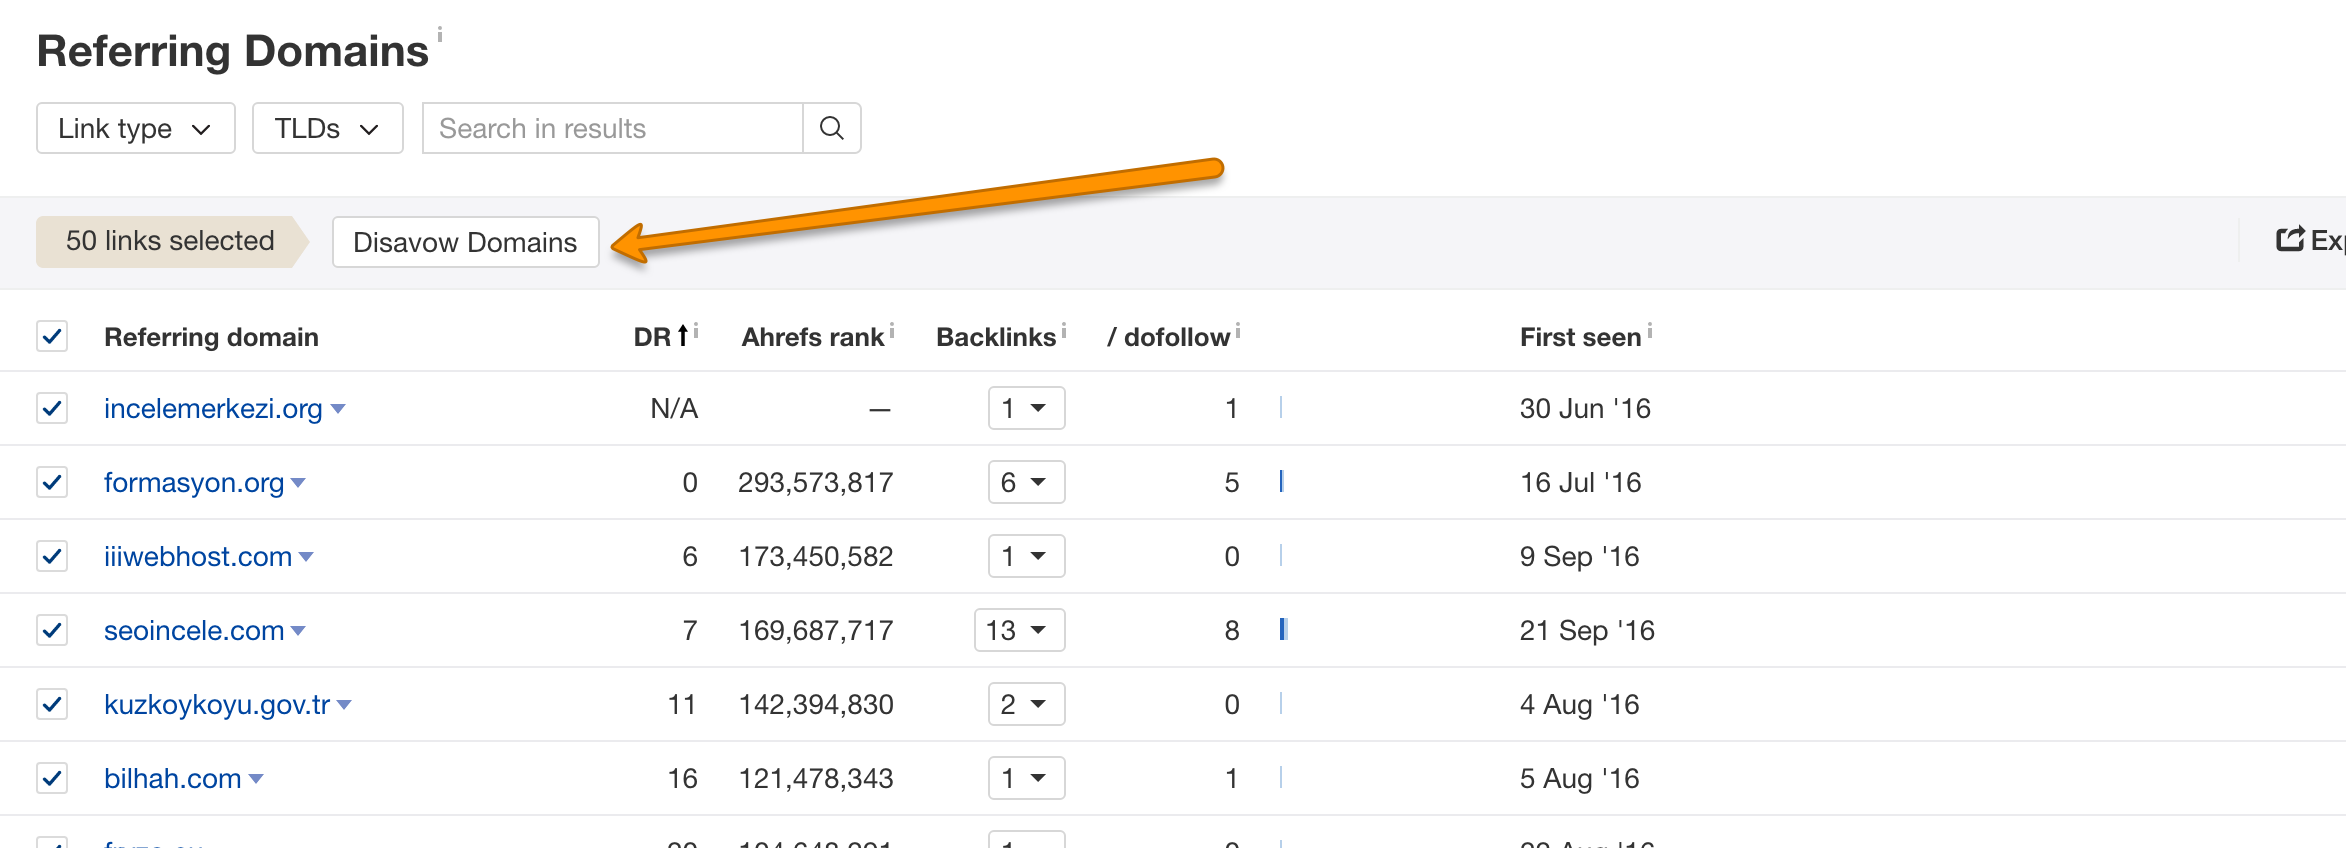Toggle the select-all checkbox in header
Image resolution: width=2346 pixels, height=848 pixels.
pos(52,336)
